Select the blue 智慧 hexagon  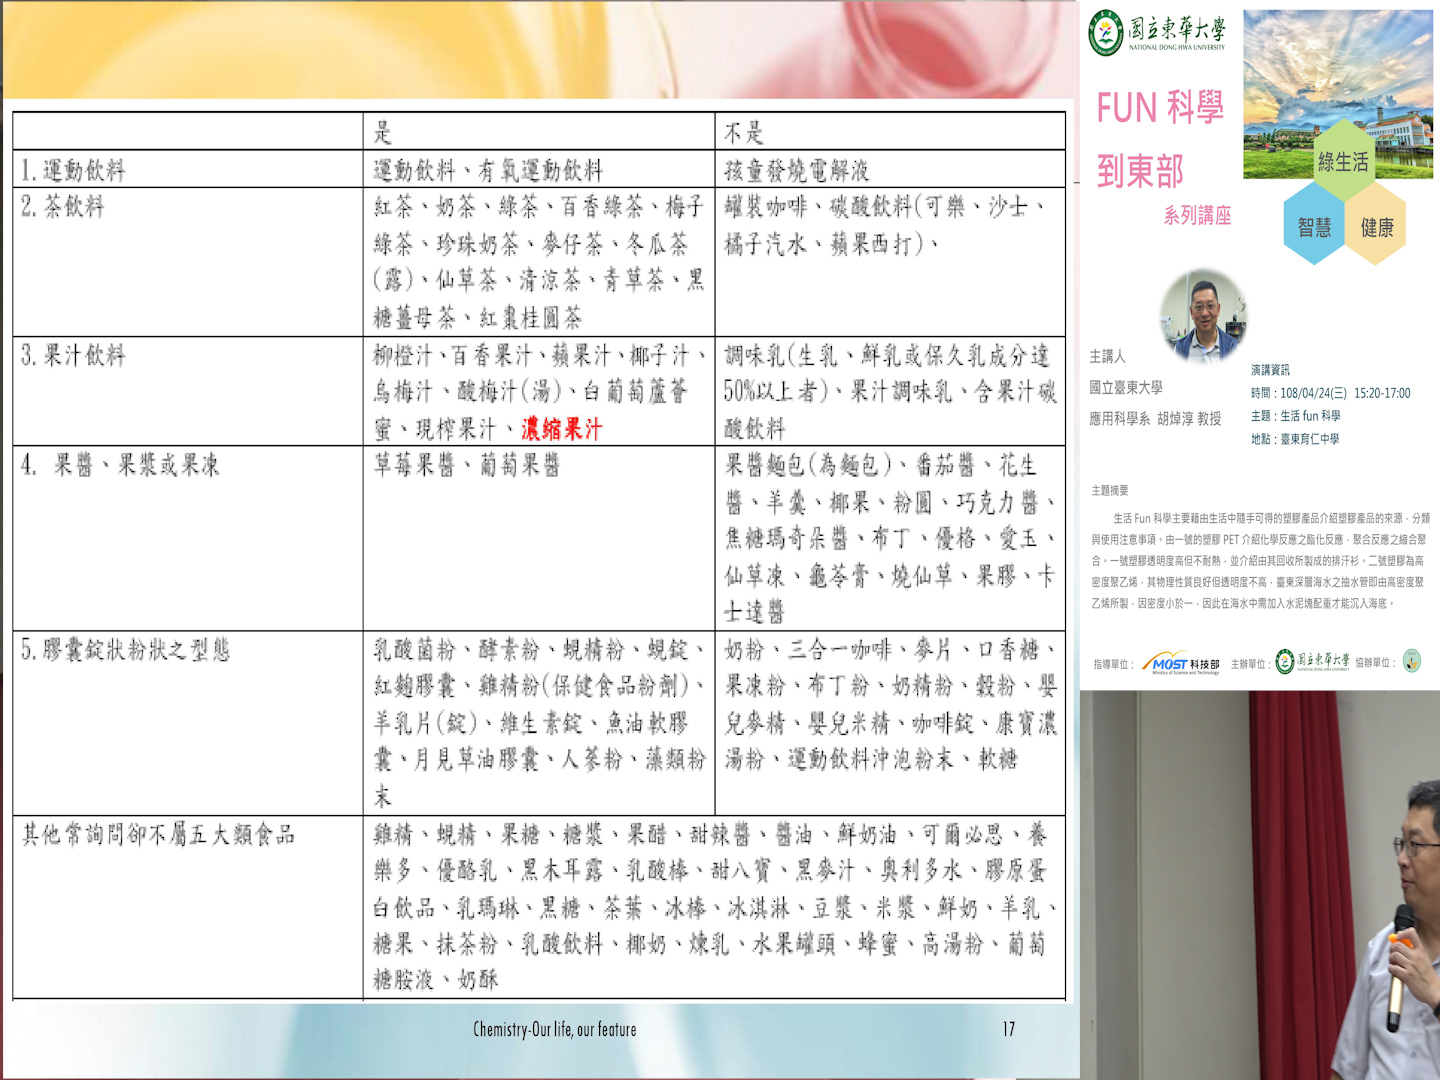pyautogui.click(x=1314, y=227)
